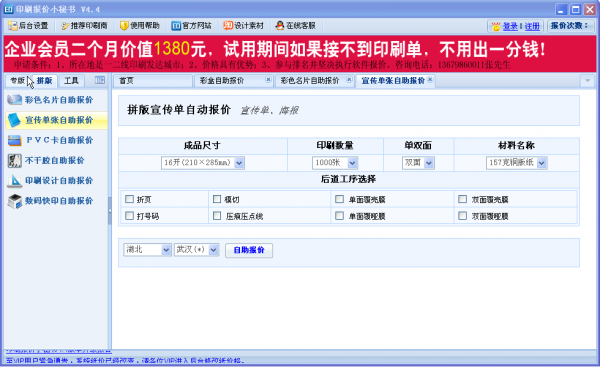
Task: Select PVC卡自助报价 sidebar entry text
Action: [x=60, y=140]
